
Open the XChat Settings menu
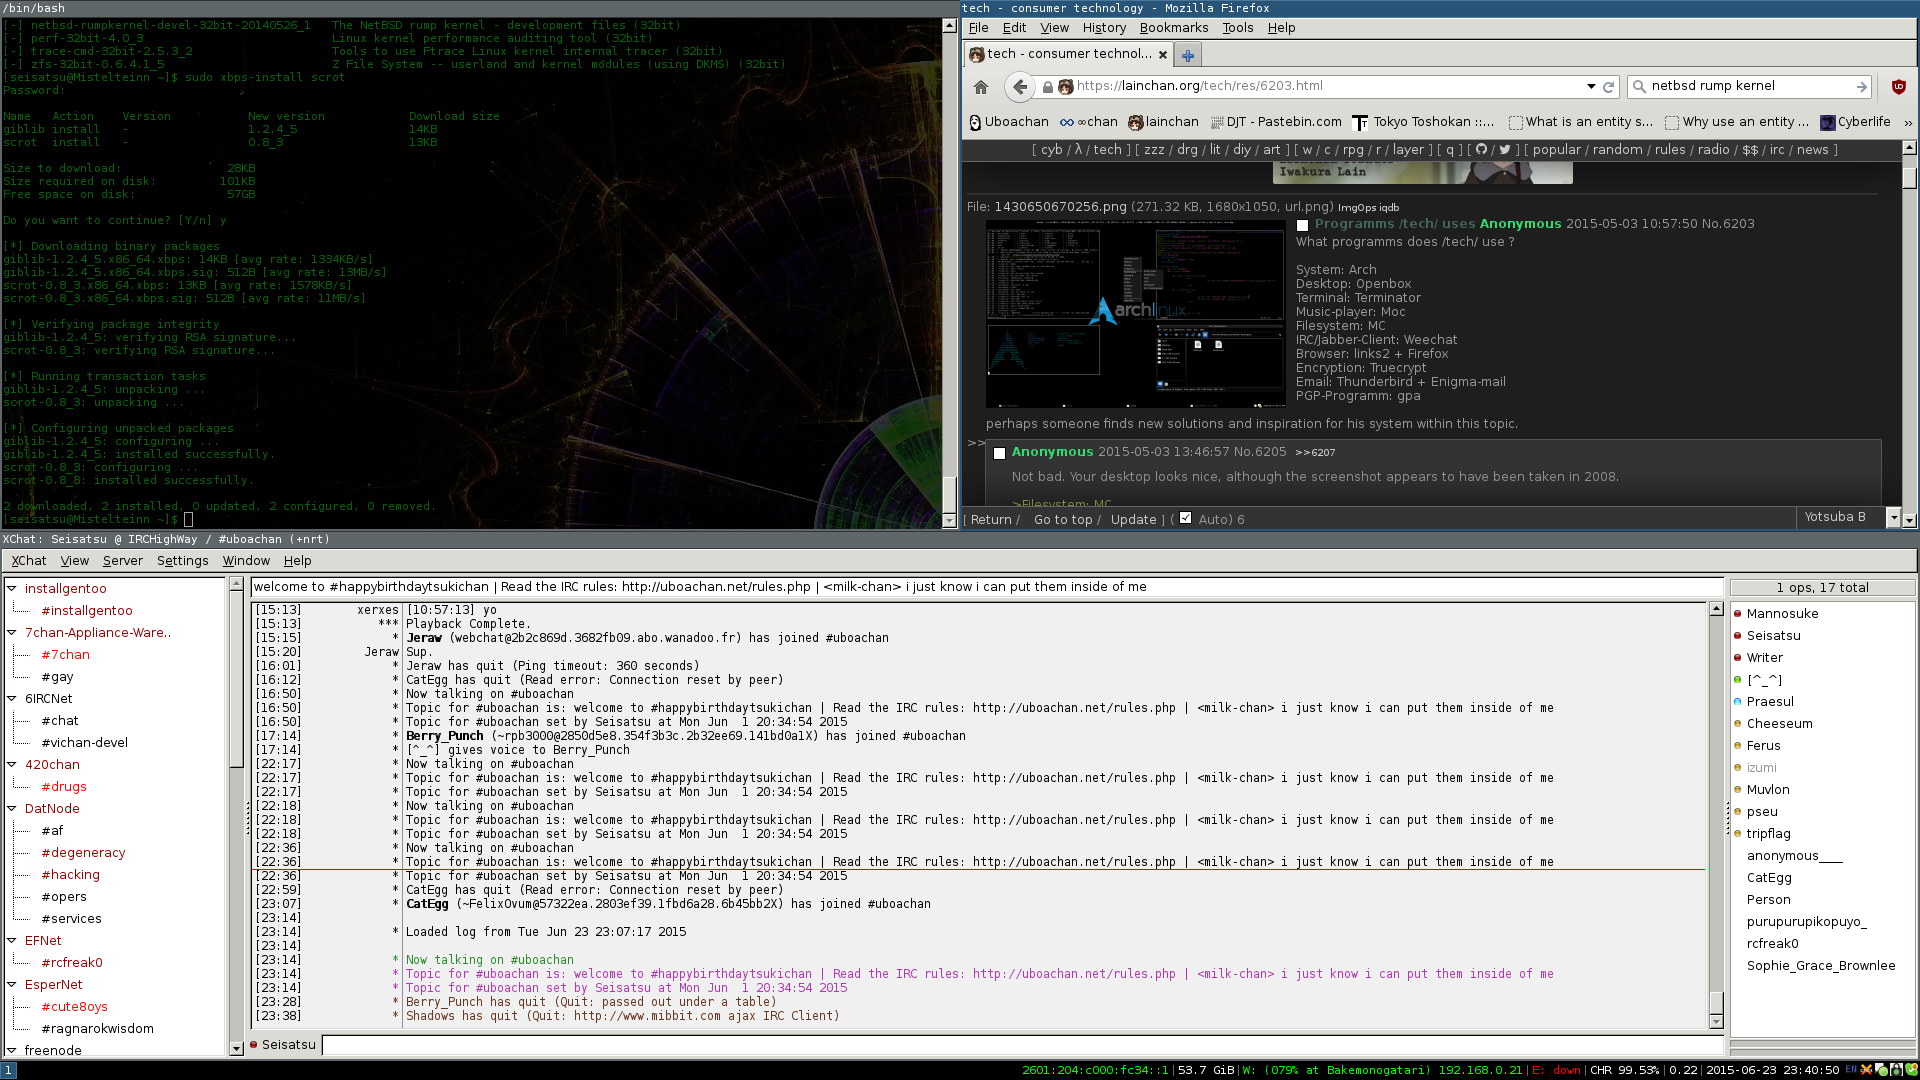(x=183, y=561)
